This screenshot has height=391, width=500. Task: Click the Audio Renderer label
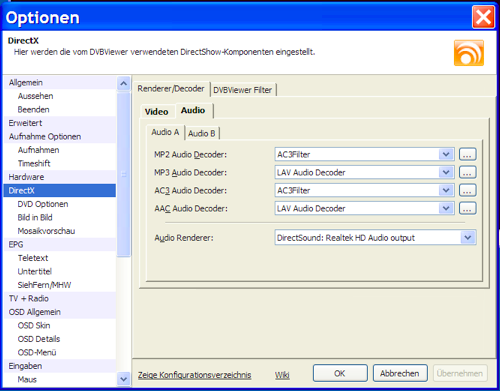184,238
